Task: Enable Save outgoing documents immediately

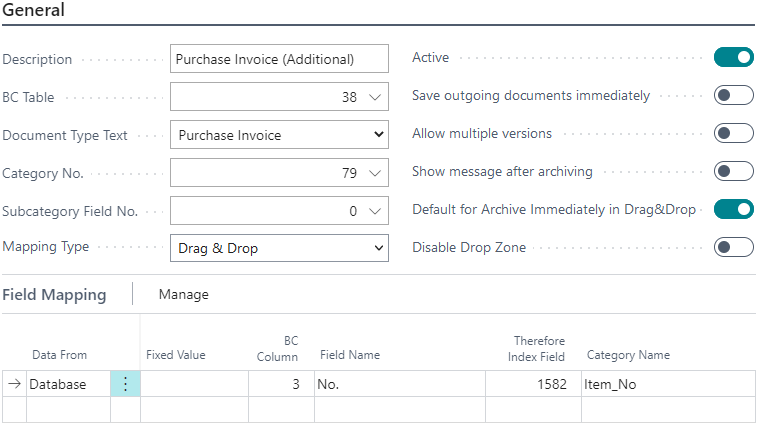Action: (x=733, y=96)
